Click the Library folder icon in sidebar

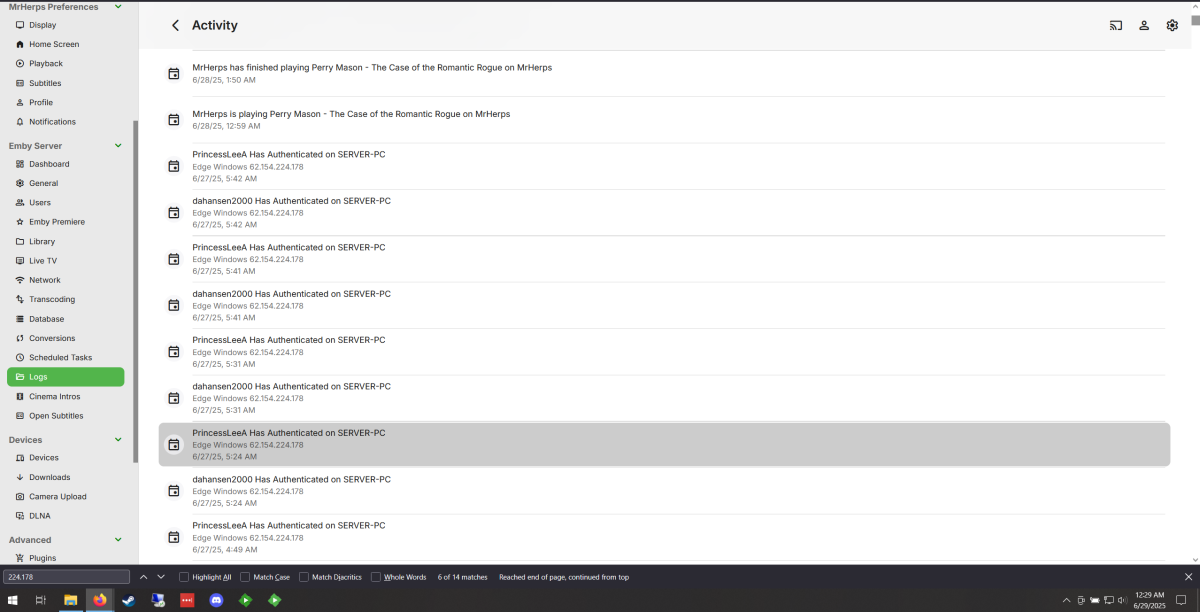pyautogui.click(x=20, y=241)
